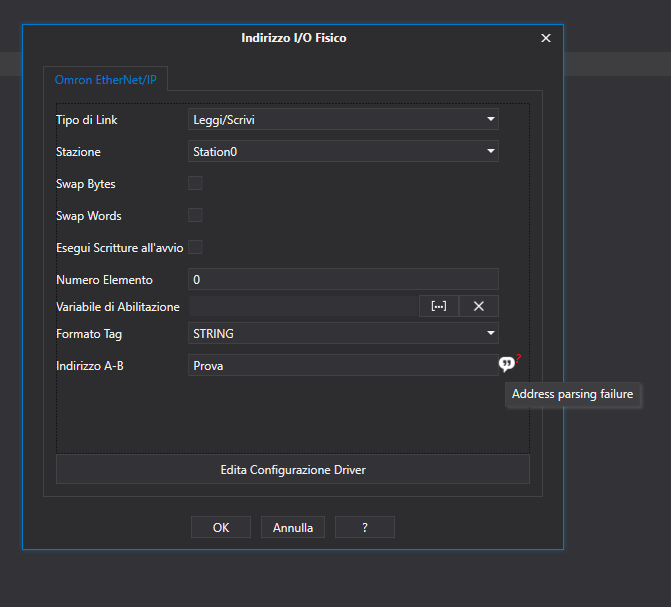
Task: Browse for Variabile di Abilitazione with [...] button
Action: click(x=439, y=306)
